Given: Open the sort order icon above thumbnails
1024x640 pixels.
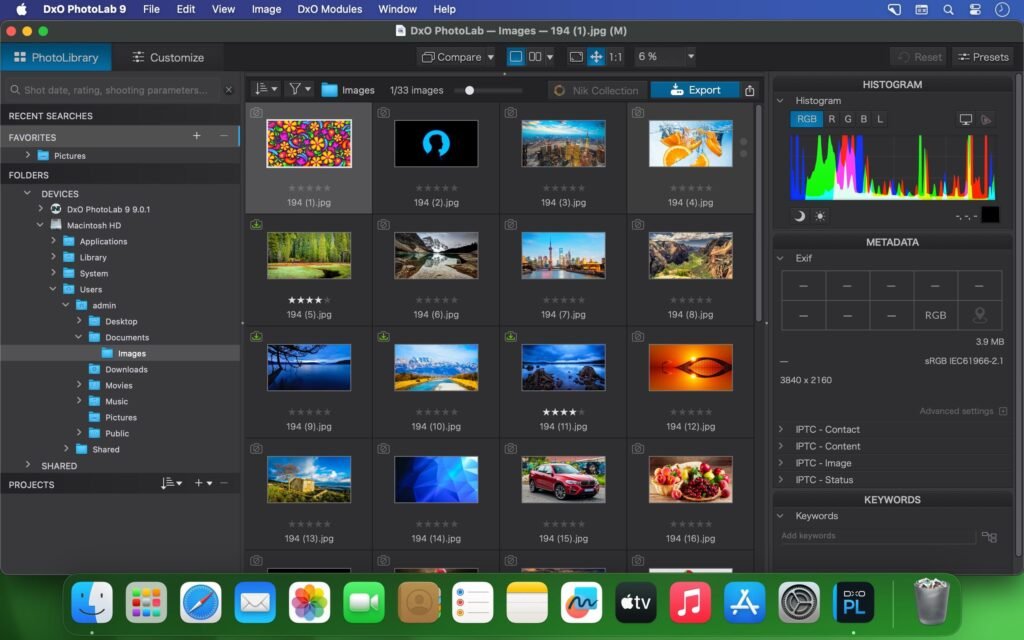Looking at the screenshot, I should (x=262, y=89).
